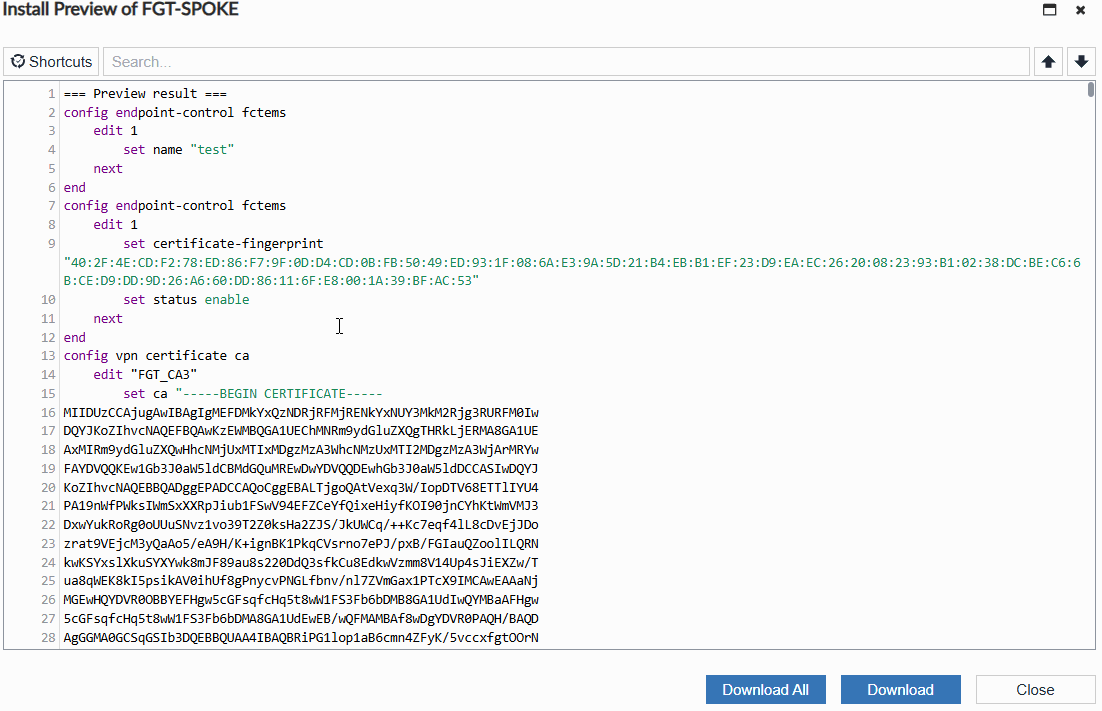Click 'edit "FGT_CA3"' line
This screenshot has height=711, width=1102.
click(x=145, y=375)
